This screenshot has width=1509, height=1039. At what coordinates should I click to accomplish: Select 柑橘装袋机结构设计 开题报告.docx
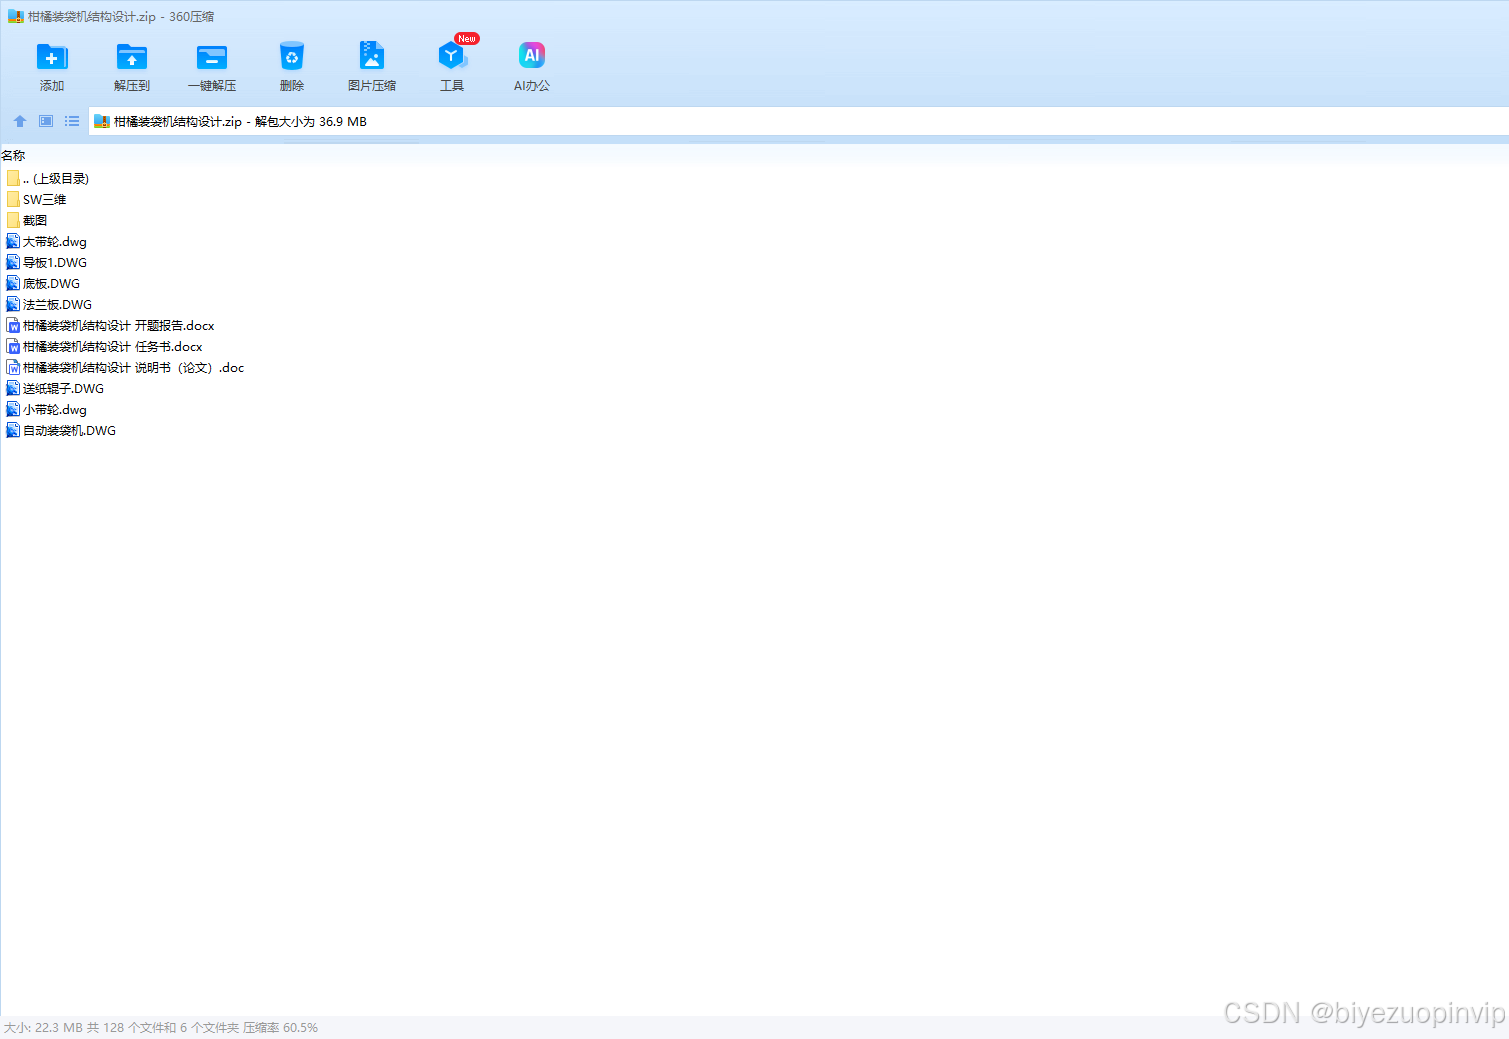click(x=110, y=325)
